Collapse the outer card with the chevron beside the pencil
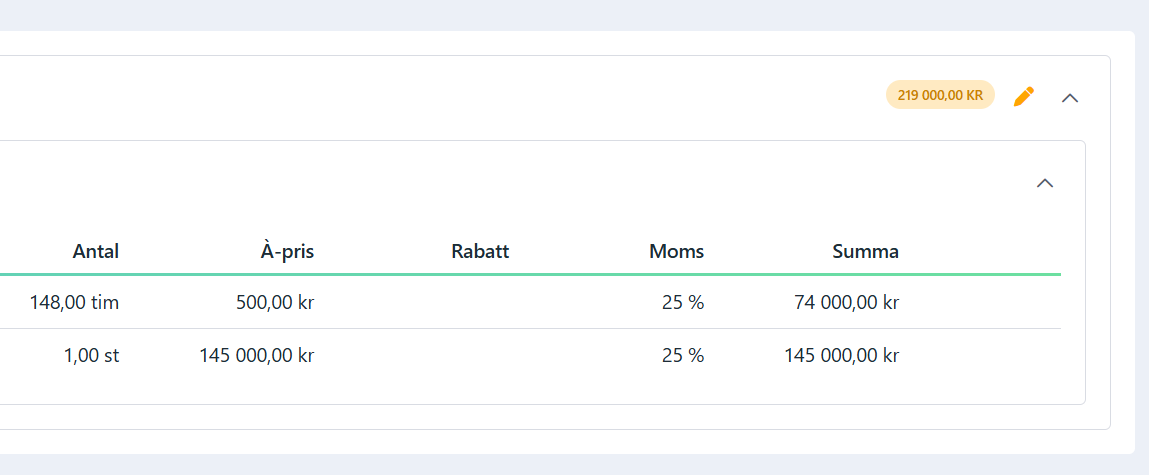This screenshot has width=1149, height=475. 1070,97
